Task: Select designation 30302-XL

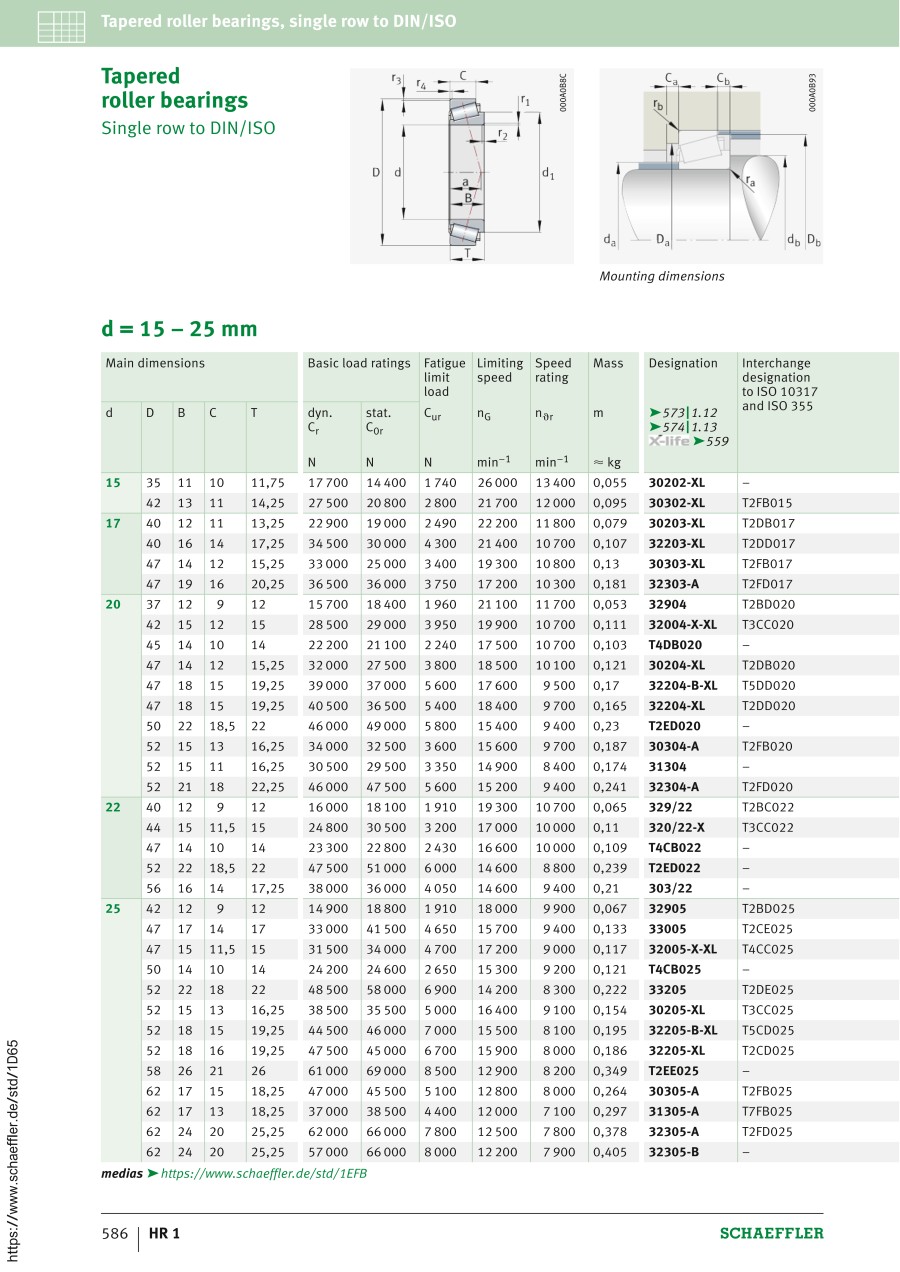Action: [677, 503]
